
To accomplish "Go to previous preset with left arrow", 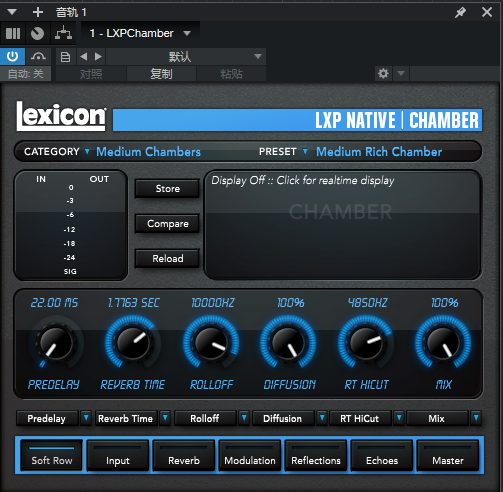I will 83,57.
